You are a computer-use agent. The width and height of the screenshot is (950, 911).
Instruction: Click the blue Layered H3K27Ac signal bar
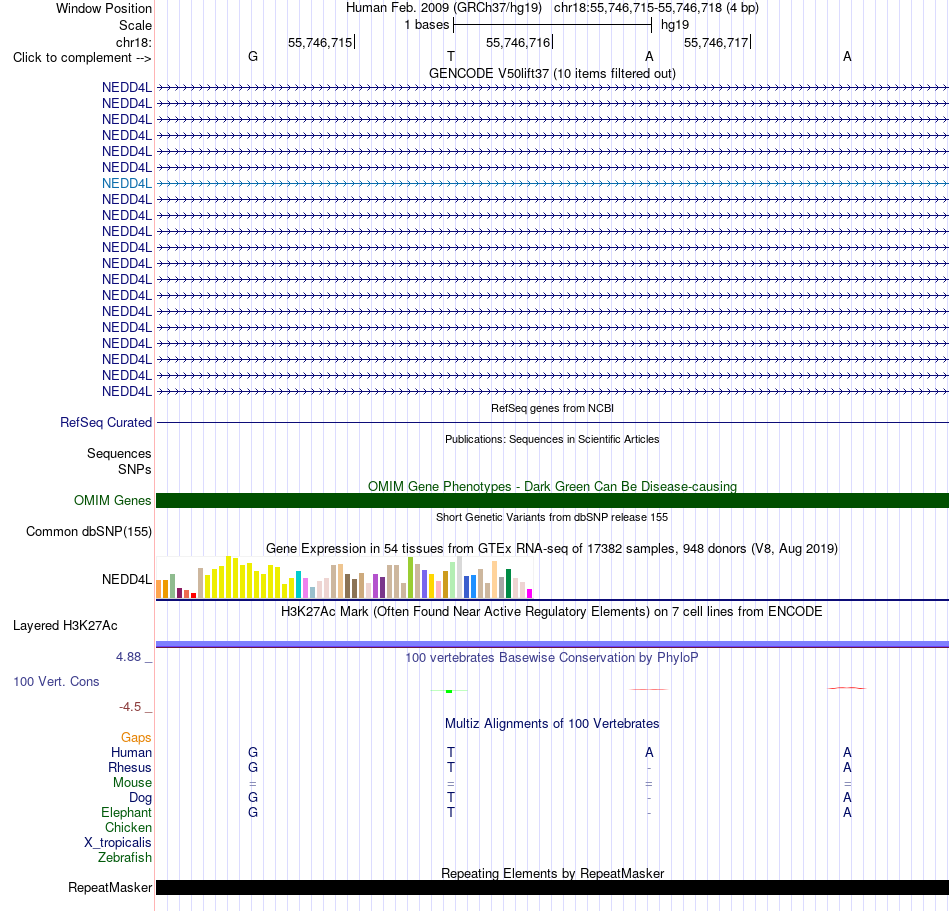552,644
